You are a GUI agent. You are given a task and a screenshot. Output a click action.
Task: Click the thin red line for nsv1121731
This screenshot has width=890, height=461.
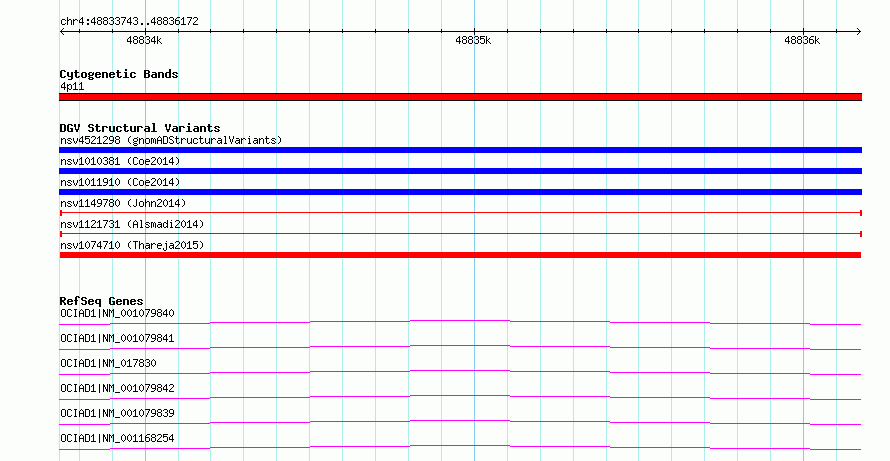coord(460,234)
